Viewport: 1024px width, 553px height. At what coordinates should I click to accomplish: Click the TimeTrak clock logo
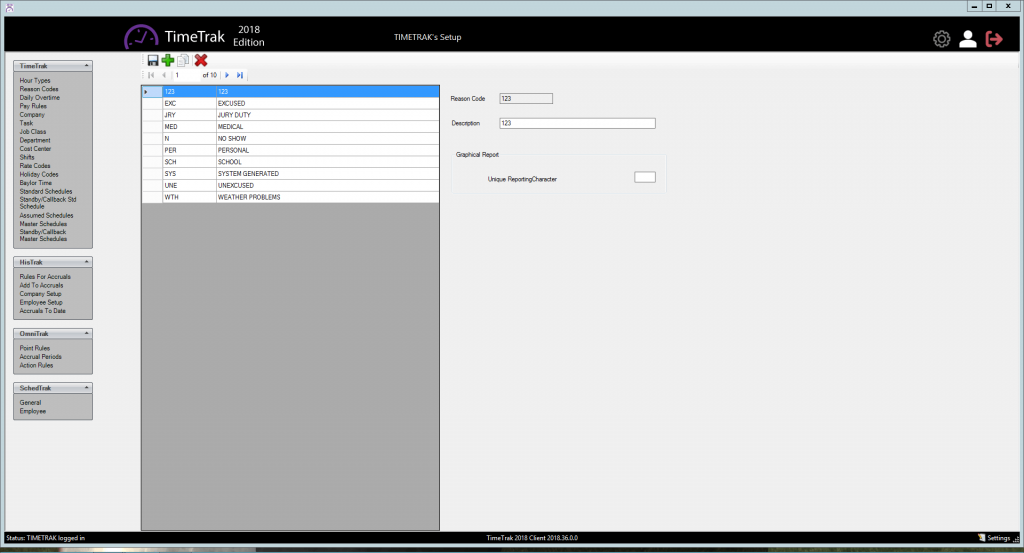(141, 37)
